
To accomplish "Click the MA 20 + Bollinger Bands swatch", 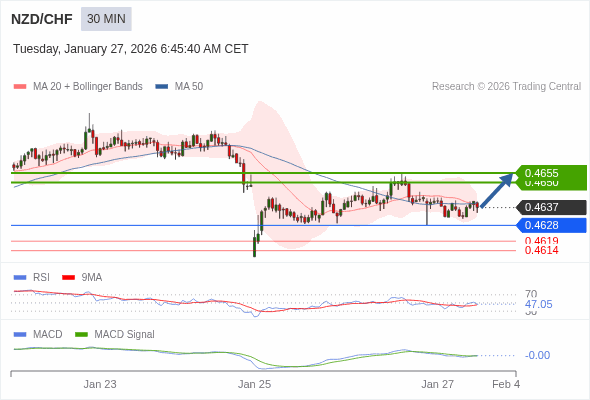I will [x=20, y=87].
